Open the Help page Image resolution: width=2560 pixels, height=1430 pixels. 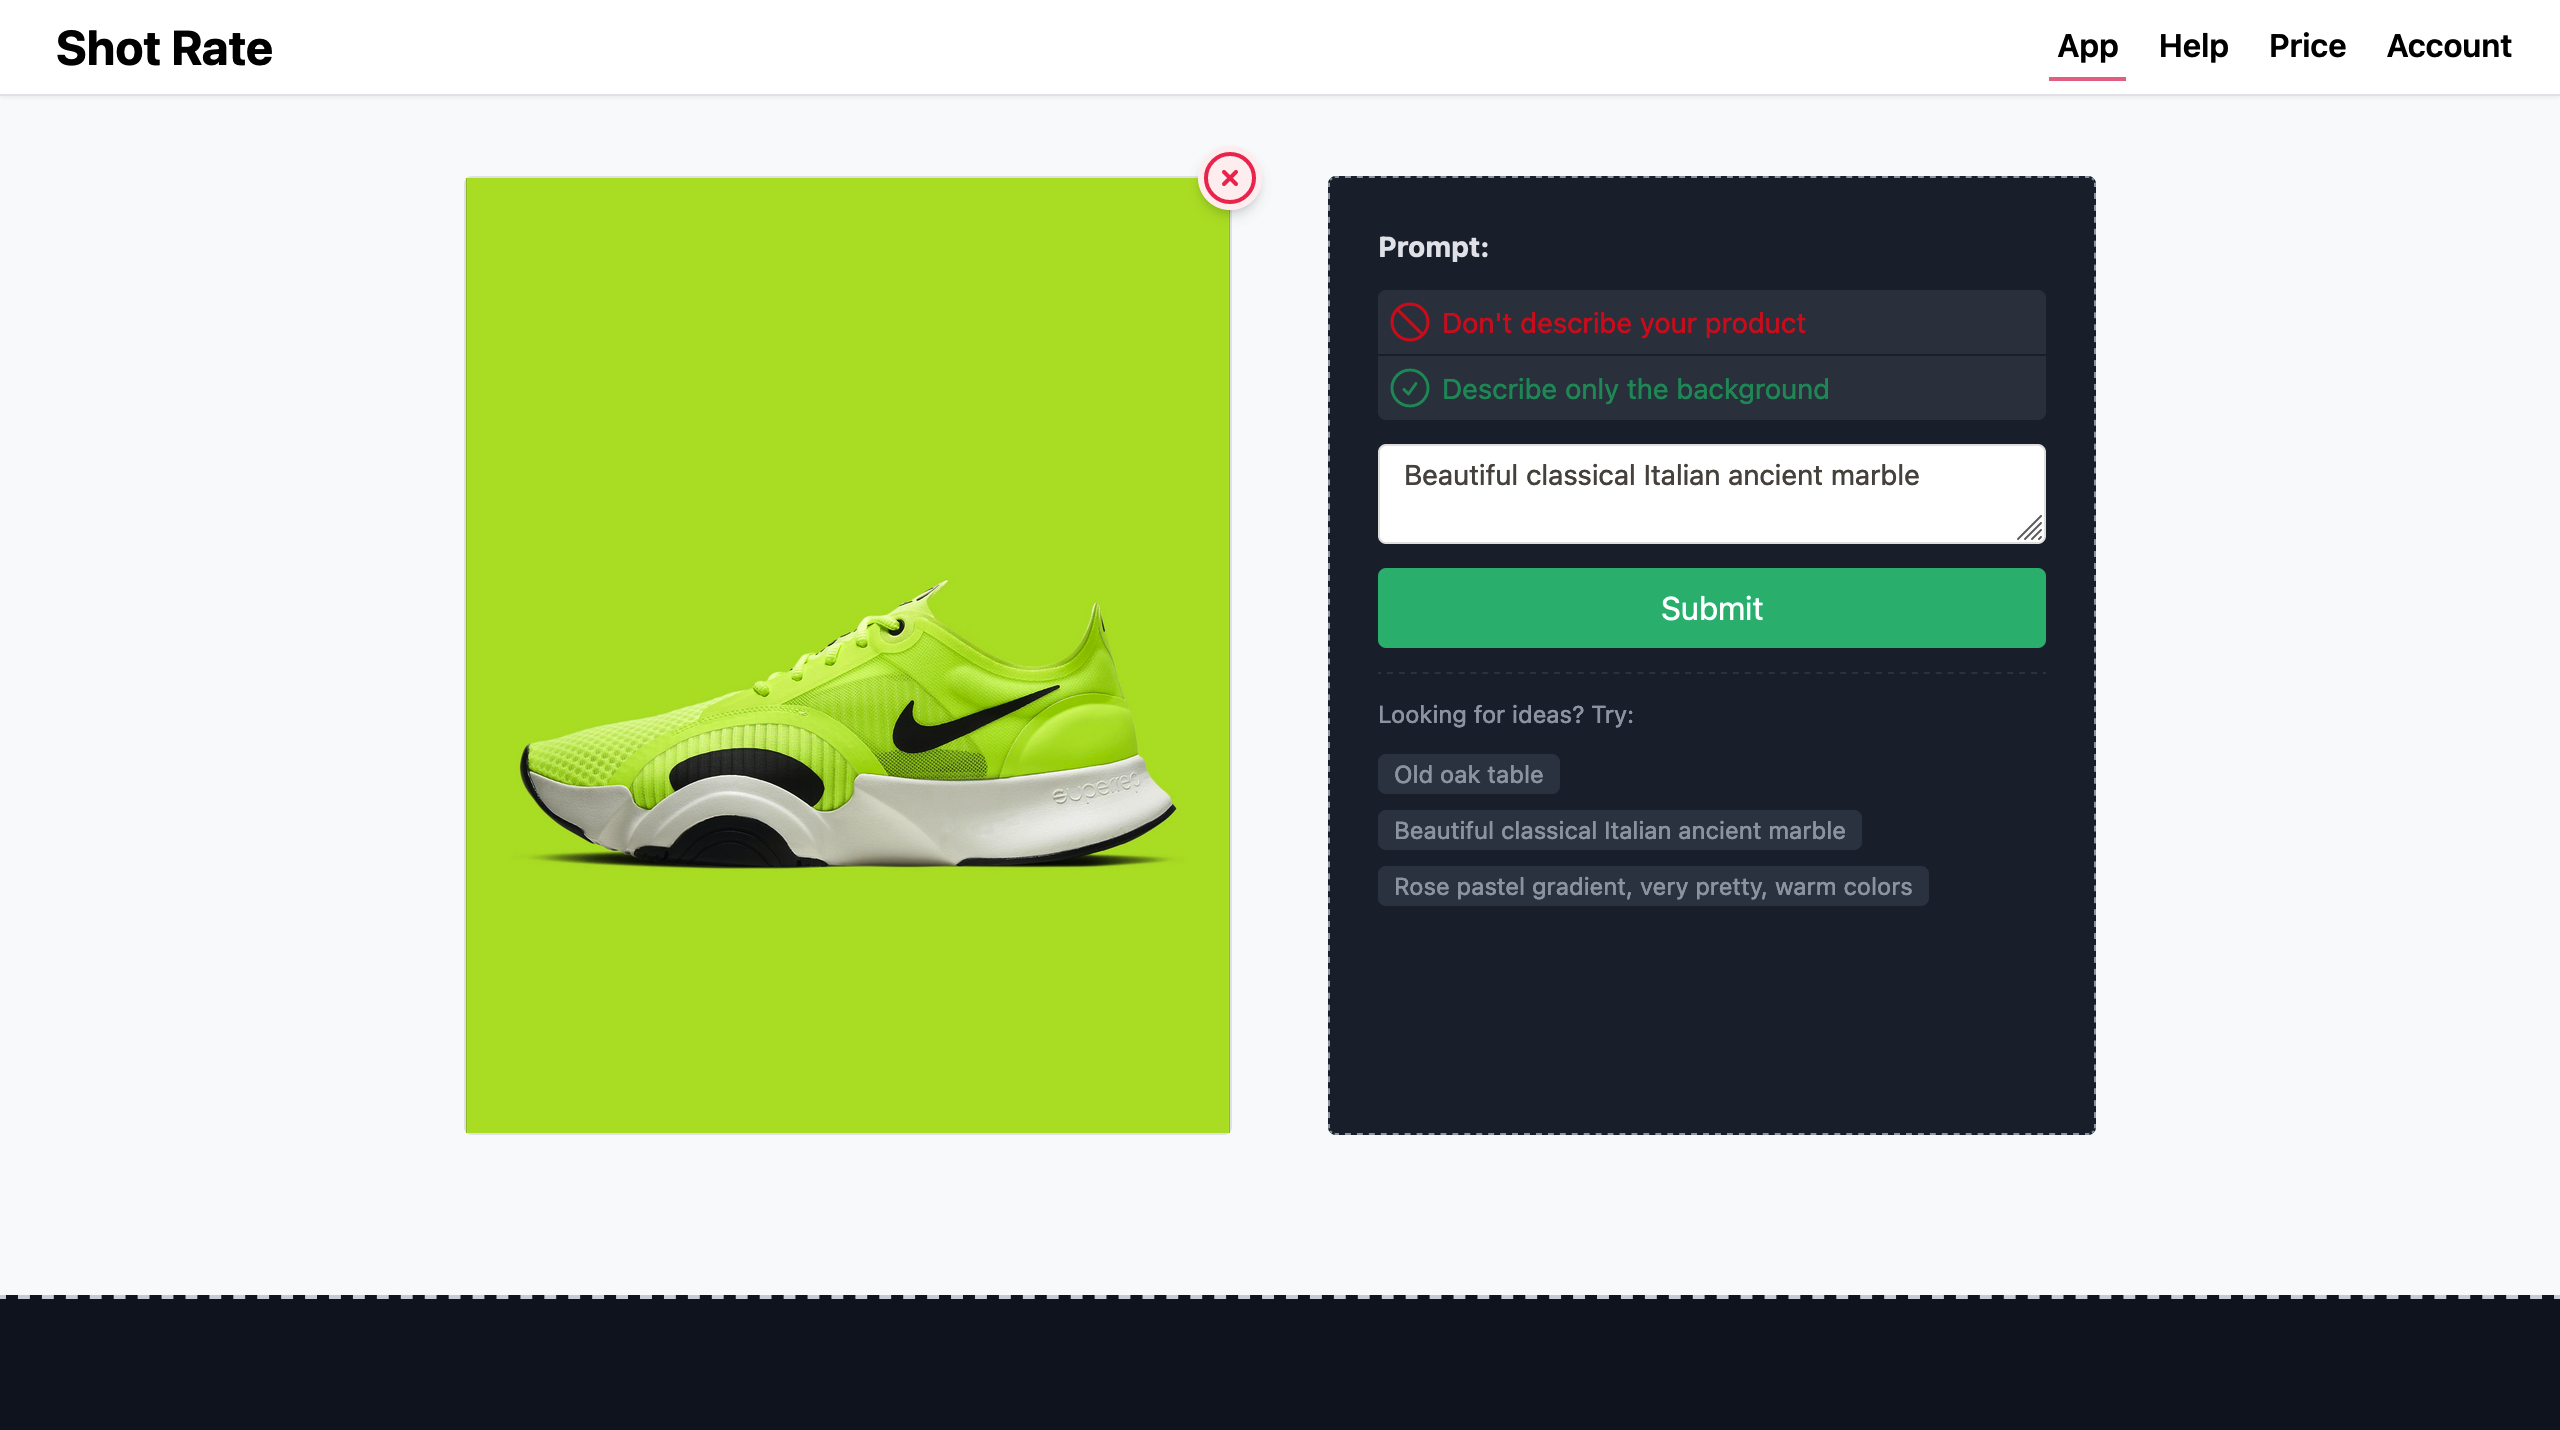click(x=2193, y=46)
